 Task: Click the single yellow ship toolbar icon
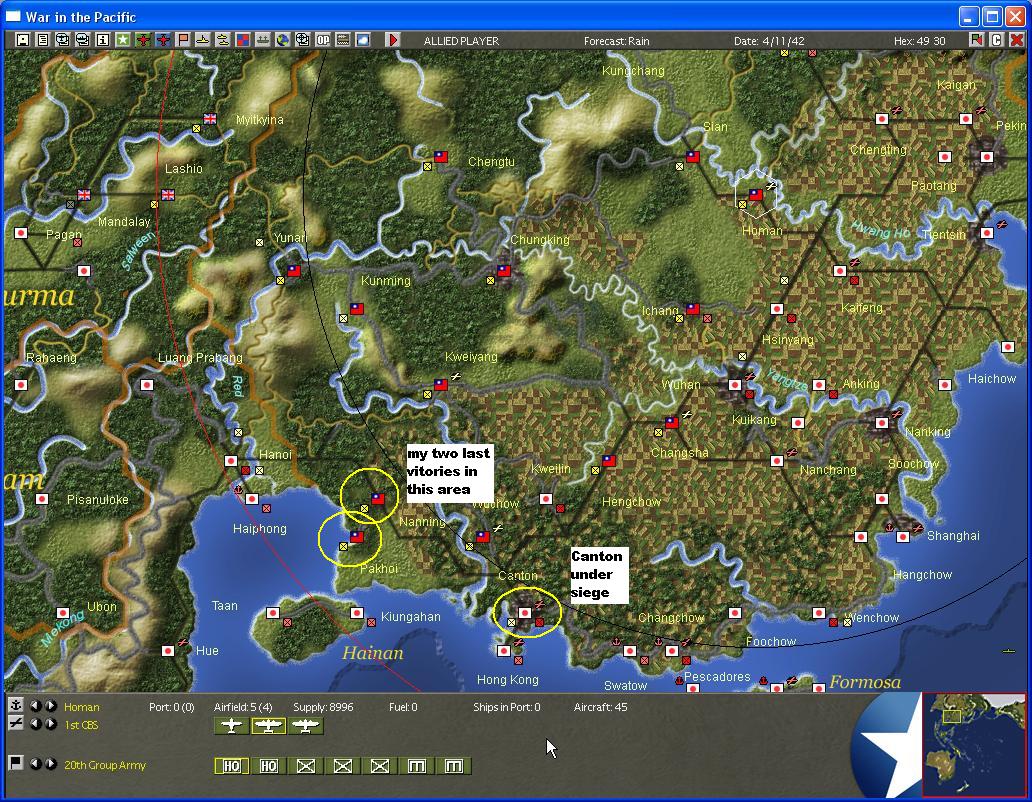click(203, 40)
